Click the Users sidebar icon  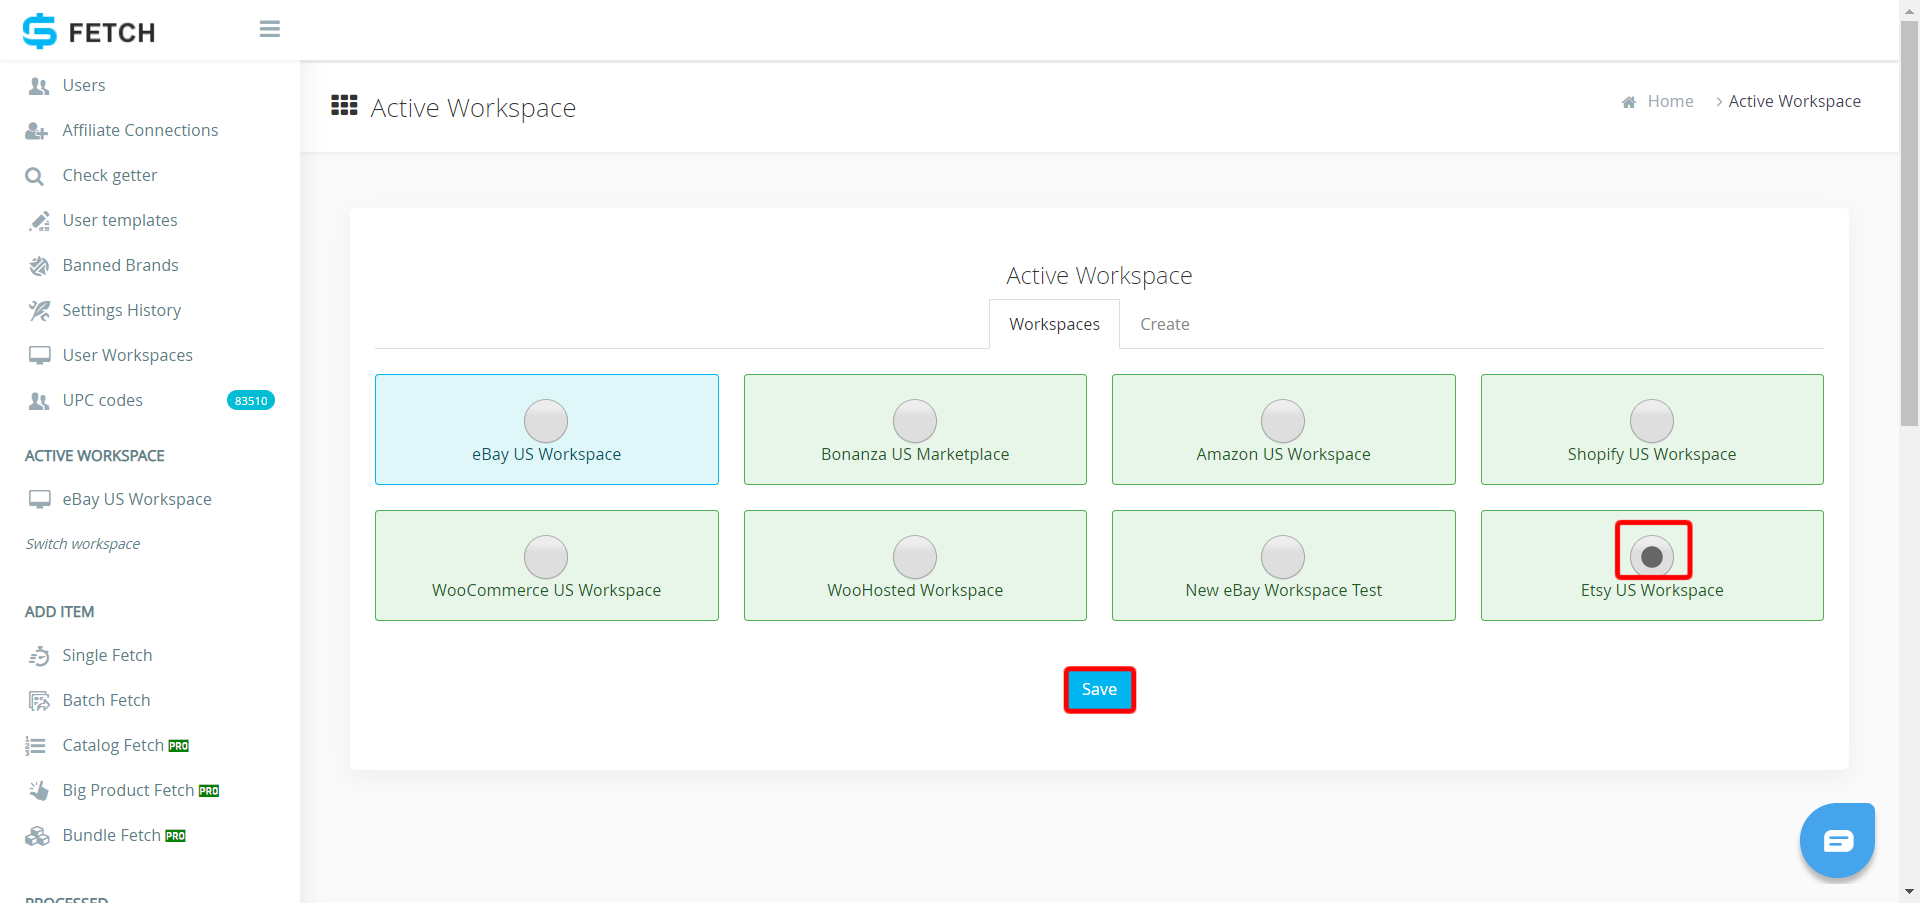point(39,86)
